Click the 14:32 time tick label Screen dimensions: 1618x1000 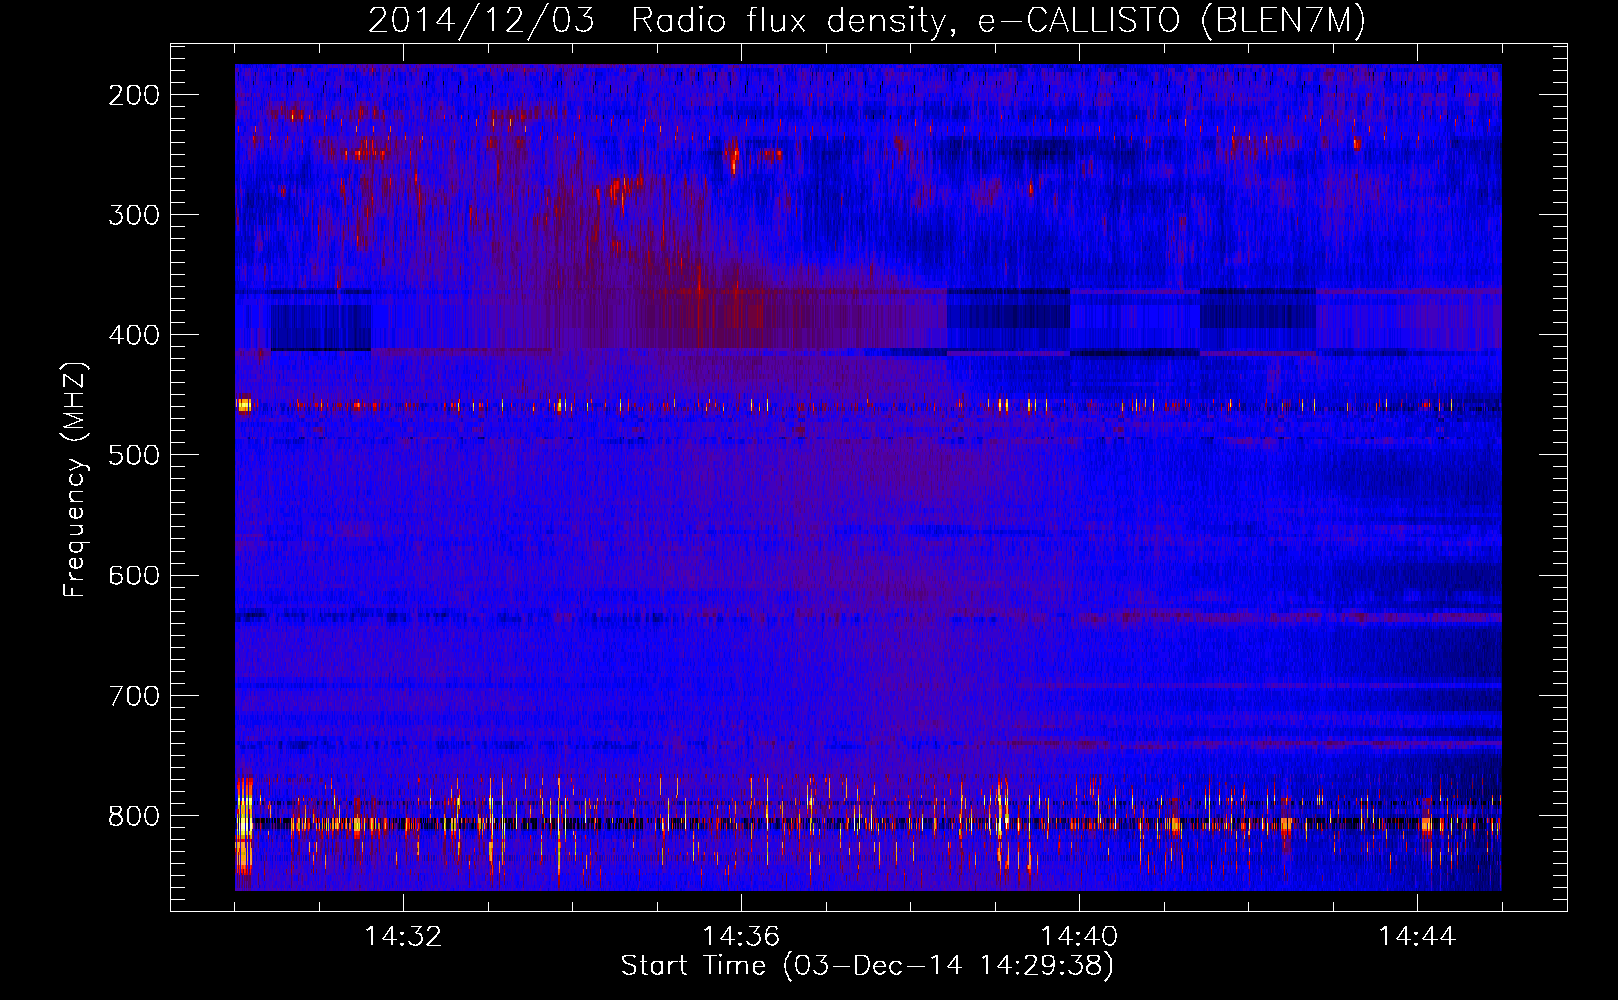pos(403,937)
